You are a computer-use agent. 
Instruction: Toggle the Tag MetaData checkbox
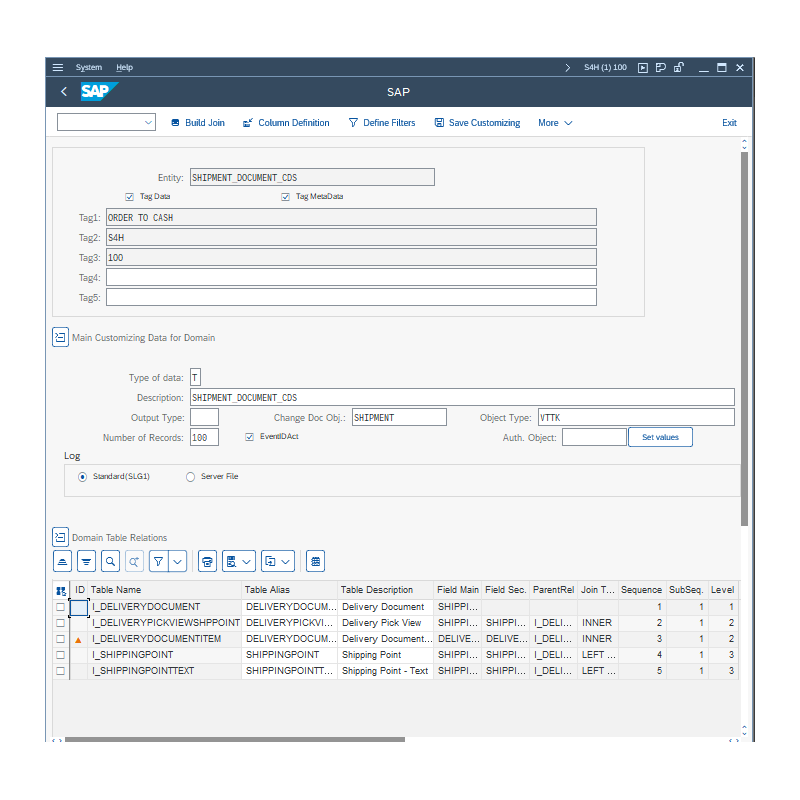coord(286,197)
